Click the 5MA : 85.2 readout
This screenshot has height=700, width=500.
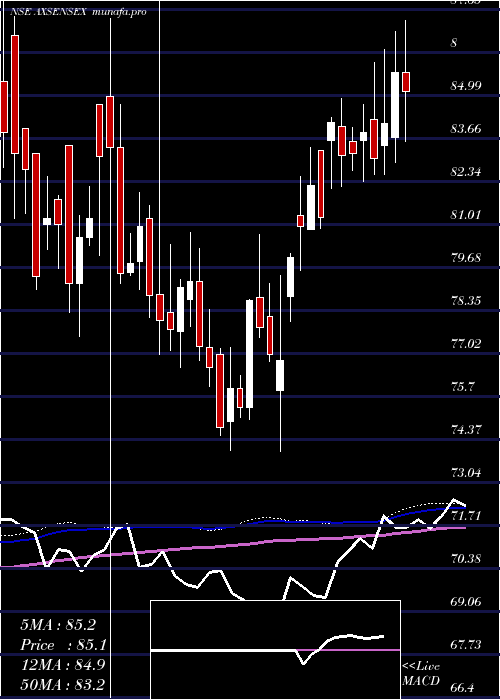58,625
